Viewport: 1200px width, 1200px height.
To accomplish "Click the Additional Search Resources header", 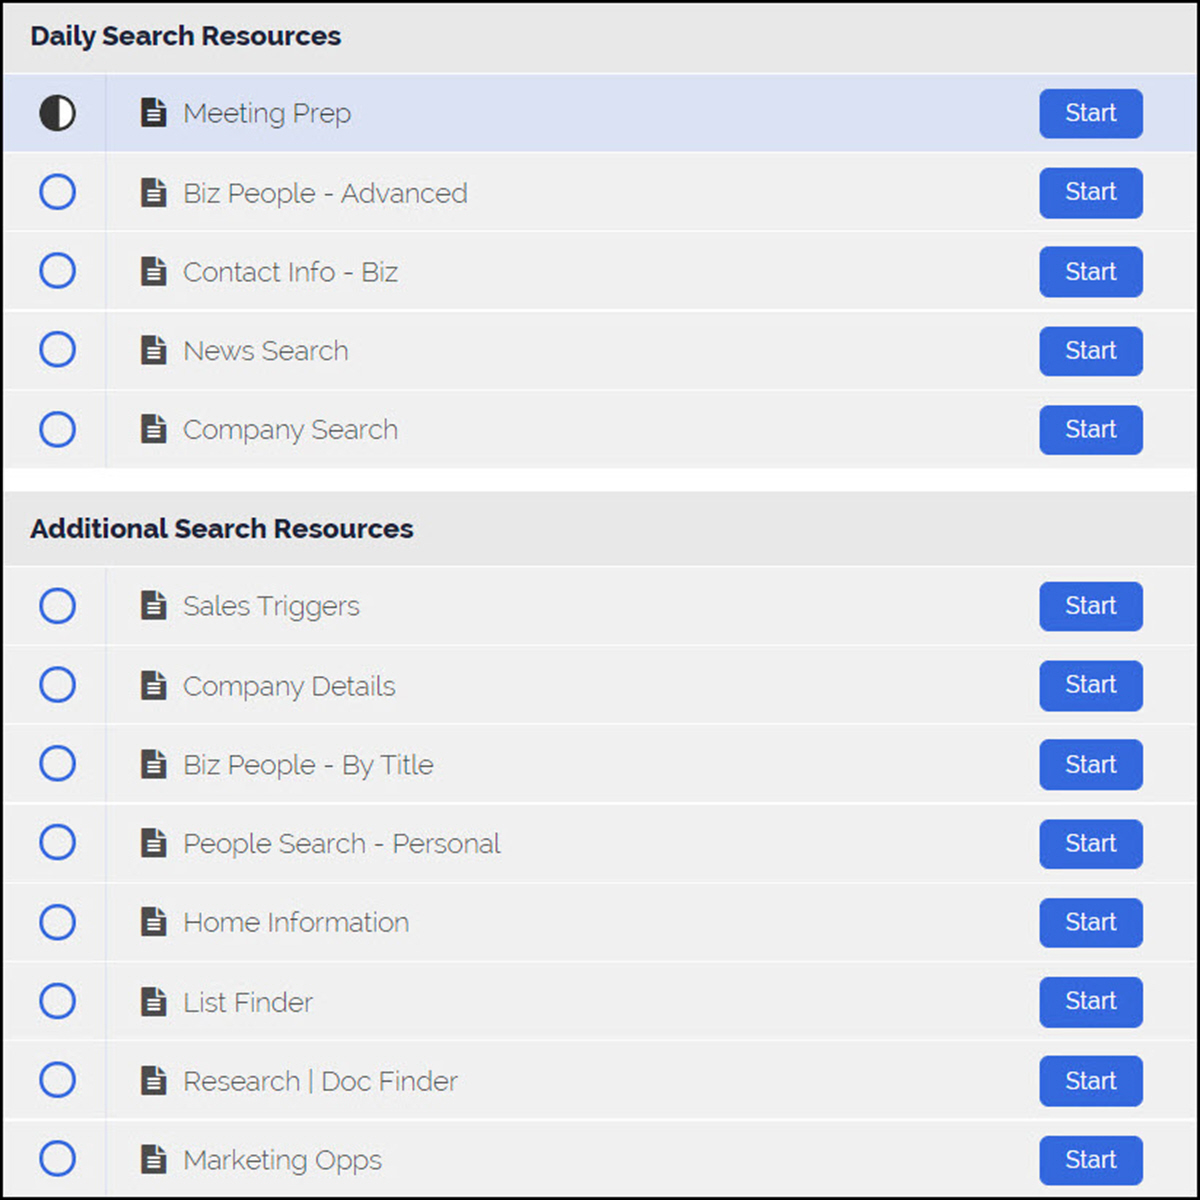I will [222, 529].
